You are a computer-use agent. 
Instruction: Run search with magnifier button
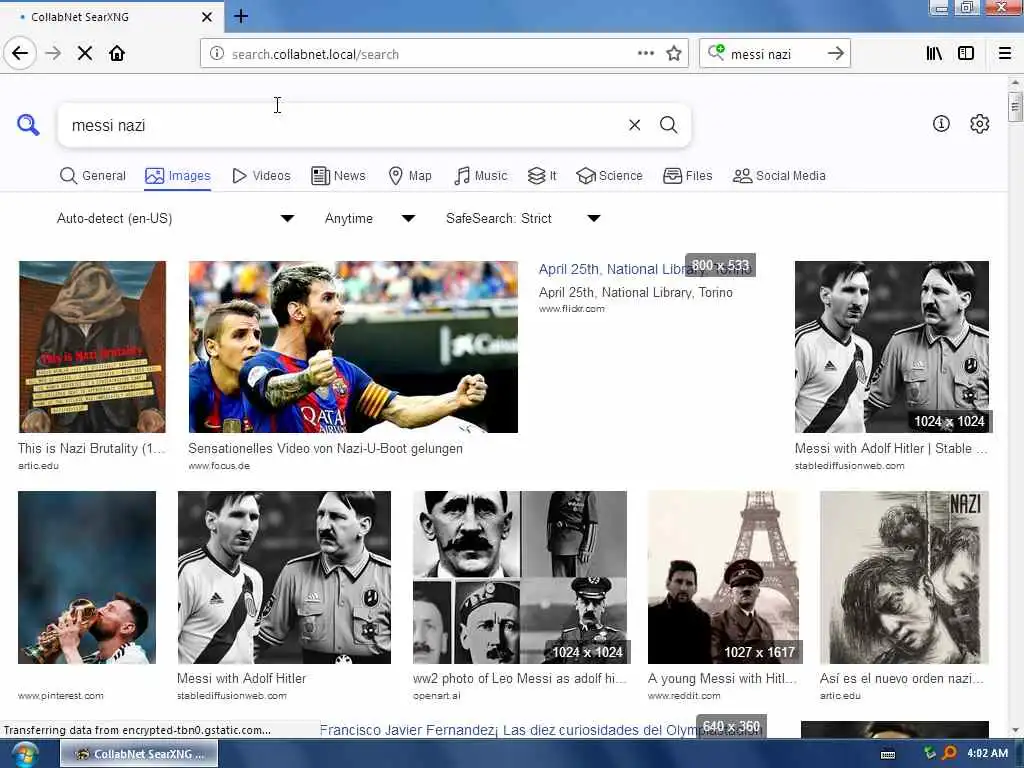coord(668,124)
